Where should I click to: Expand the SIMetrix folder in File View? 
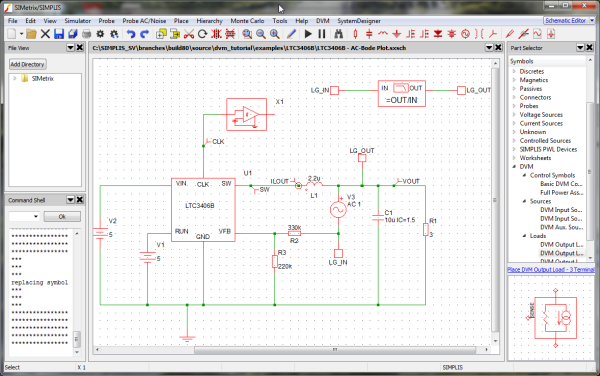[15, 78]
